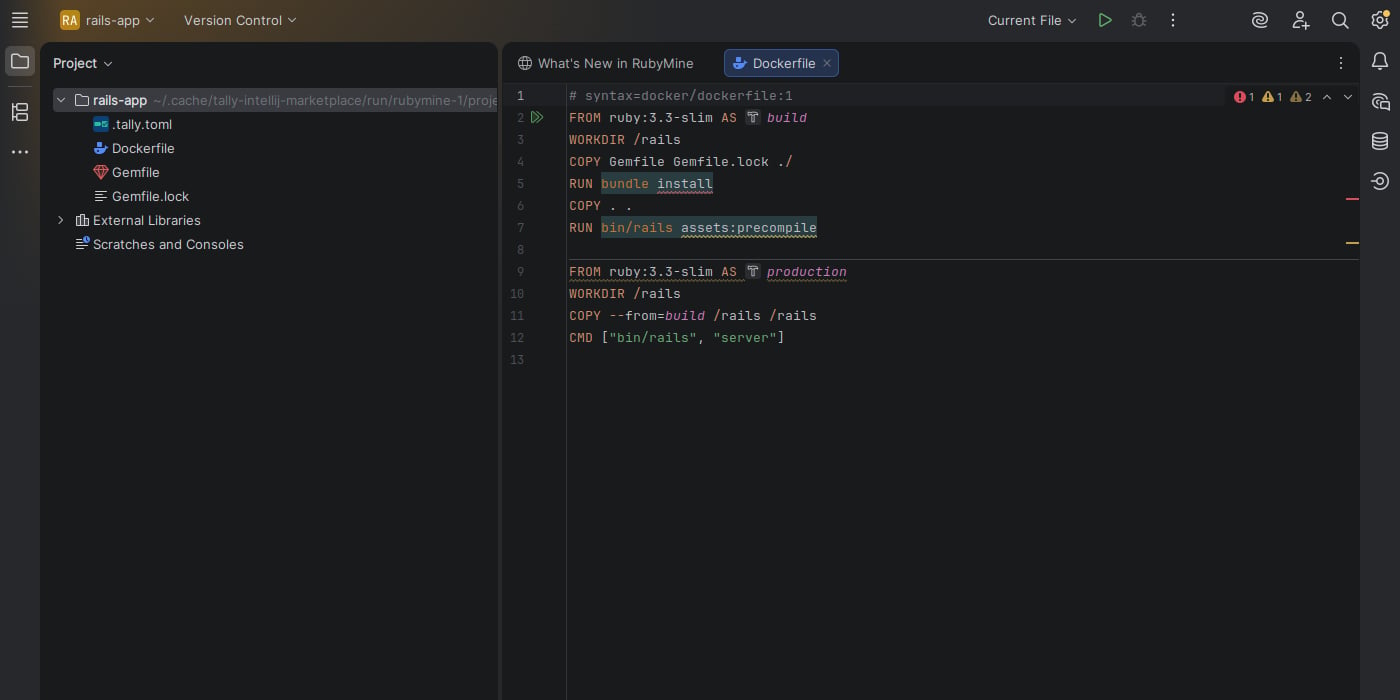The width and height of the screenshot is (1400, 700).
Task: Click the error count indicator
Action: (1244, 97)
